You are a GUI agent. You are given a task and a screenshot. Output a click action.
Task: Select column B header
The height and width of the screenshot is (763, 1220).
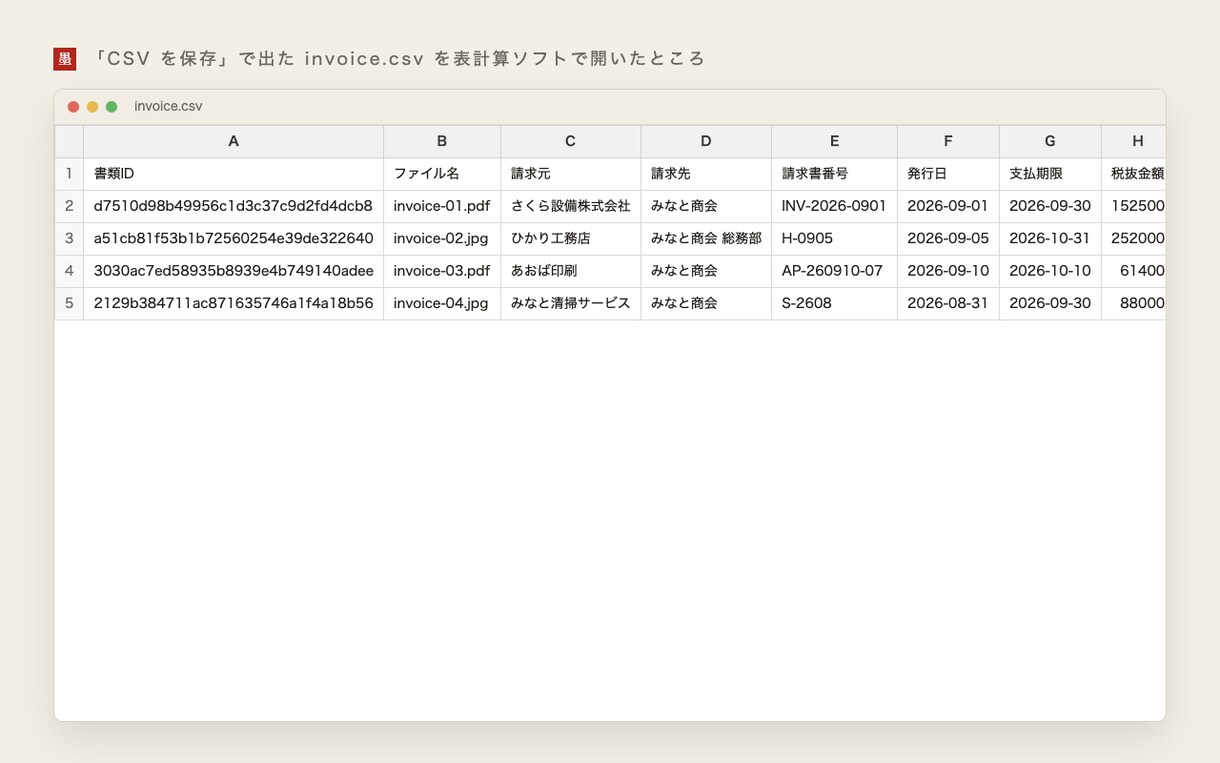(x=442, y=142)
